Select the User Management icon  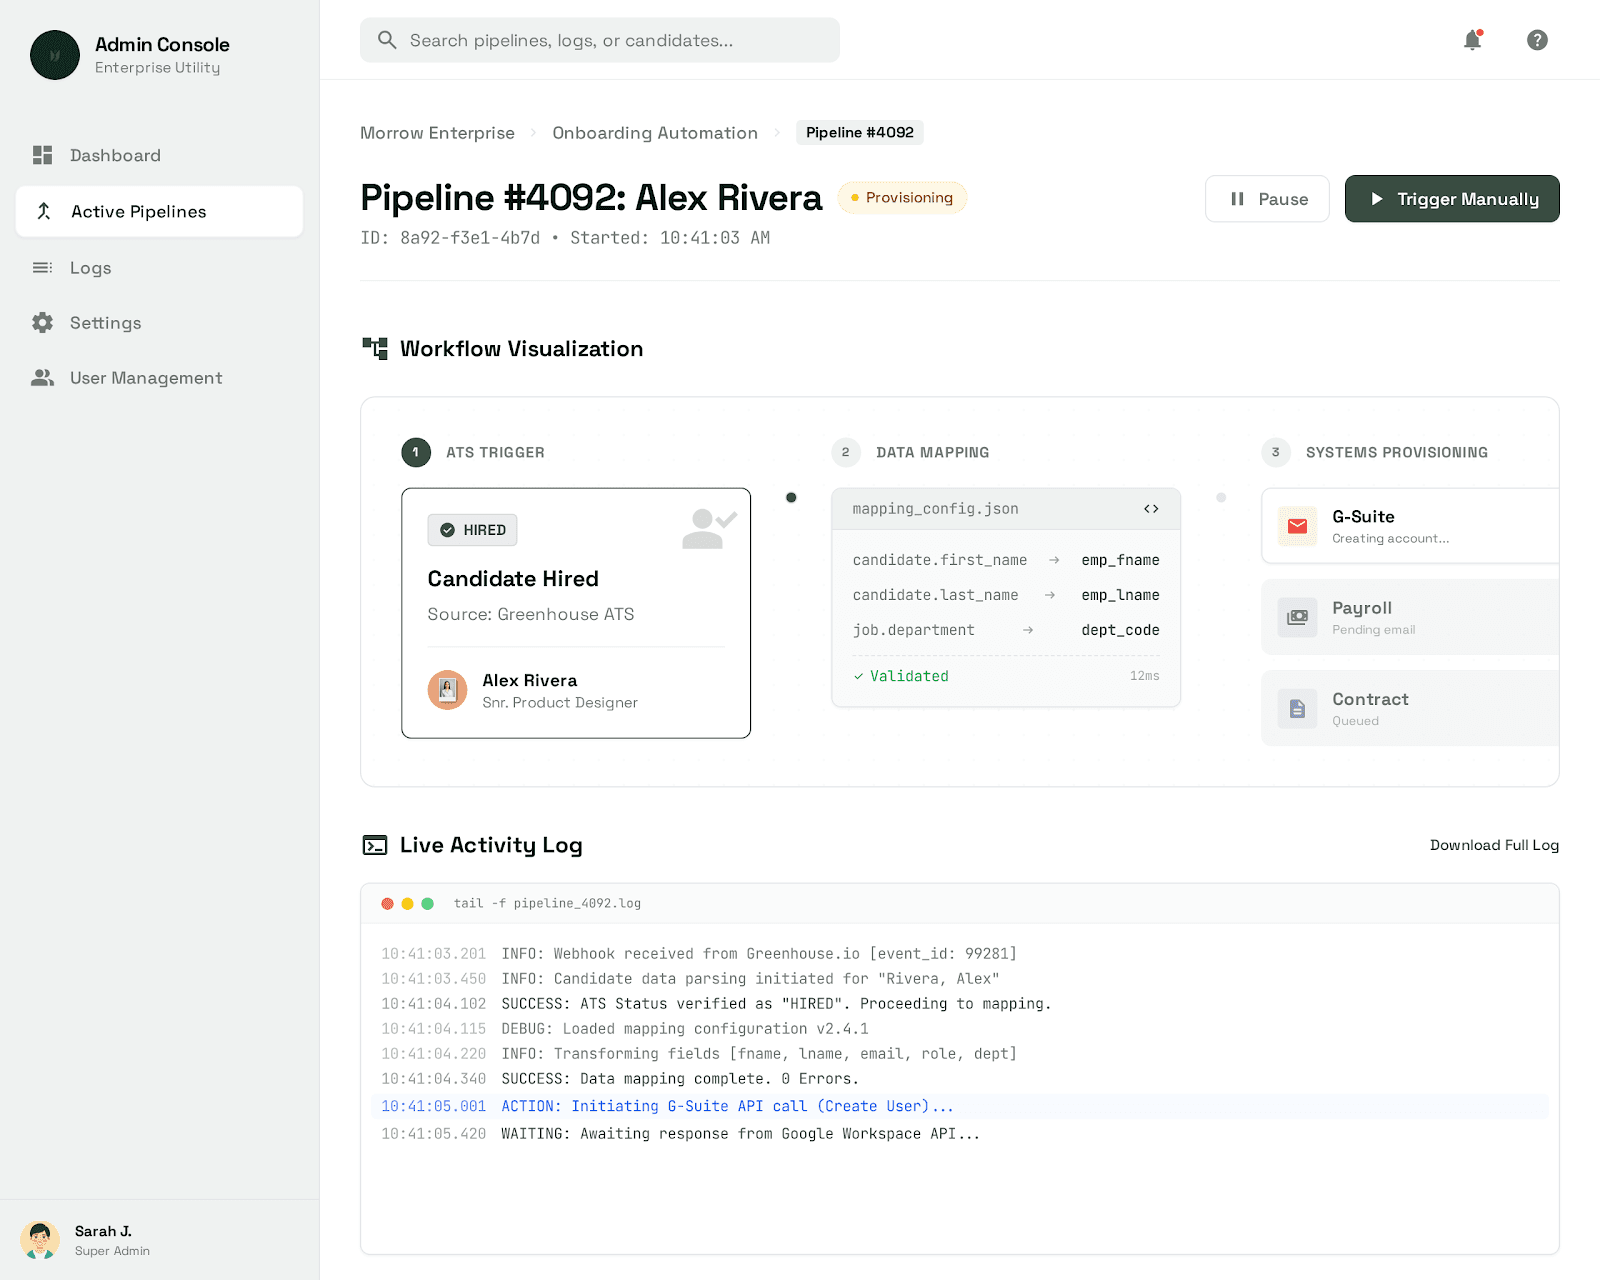(x=42, y=378)
